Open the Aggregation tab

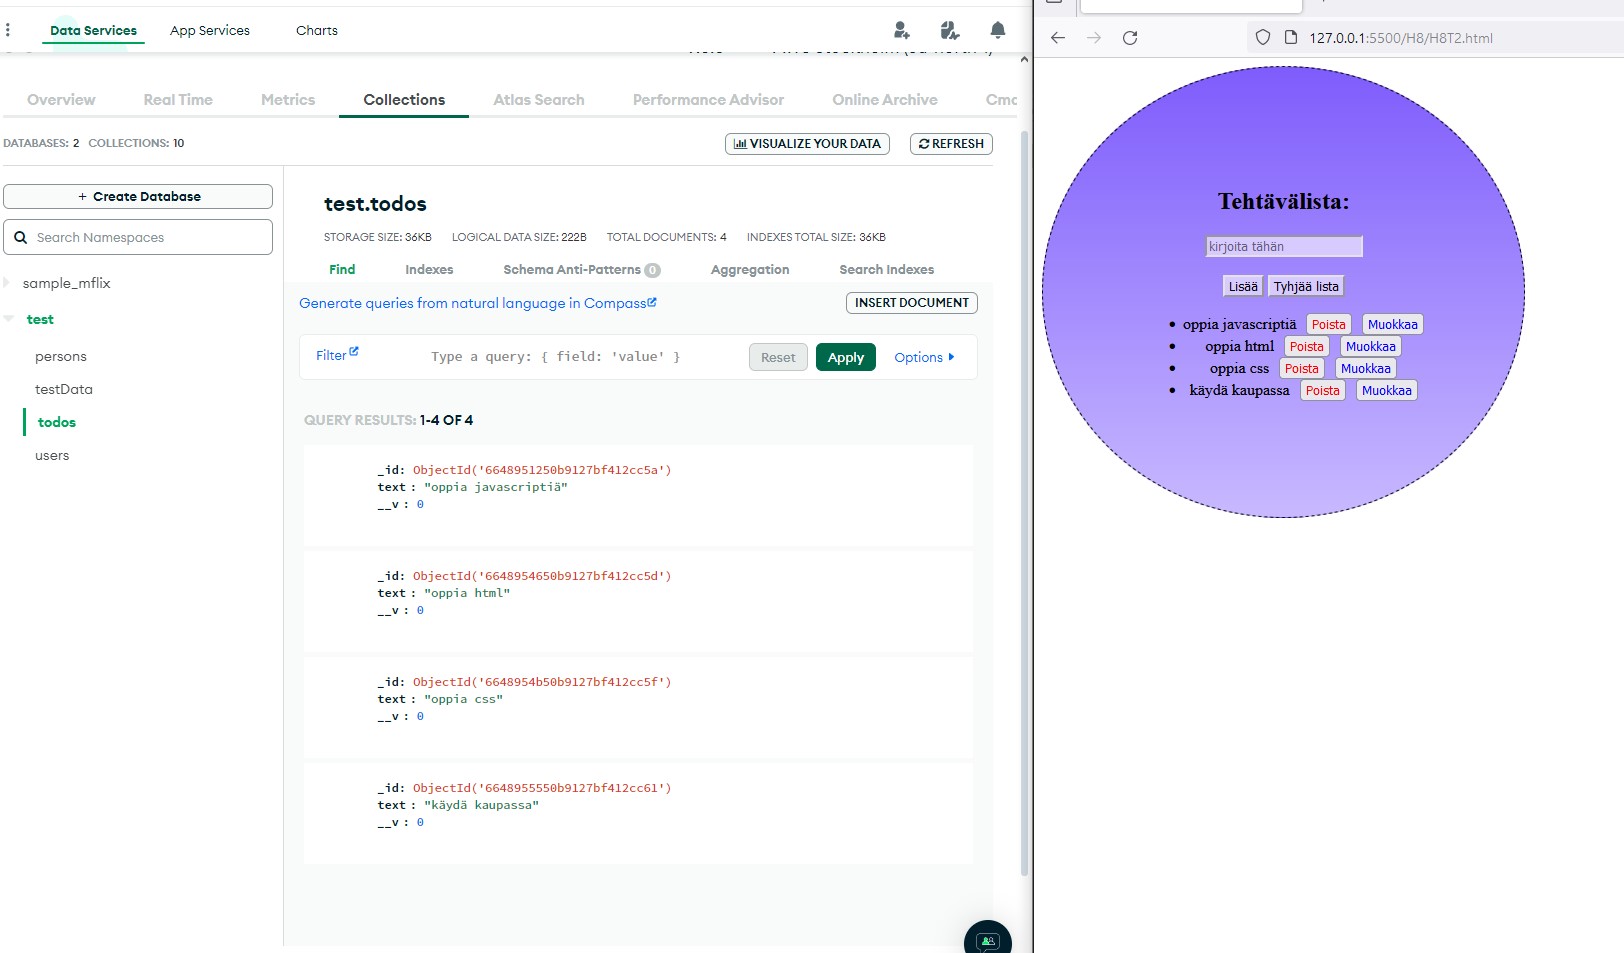(749, 270)
